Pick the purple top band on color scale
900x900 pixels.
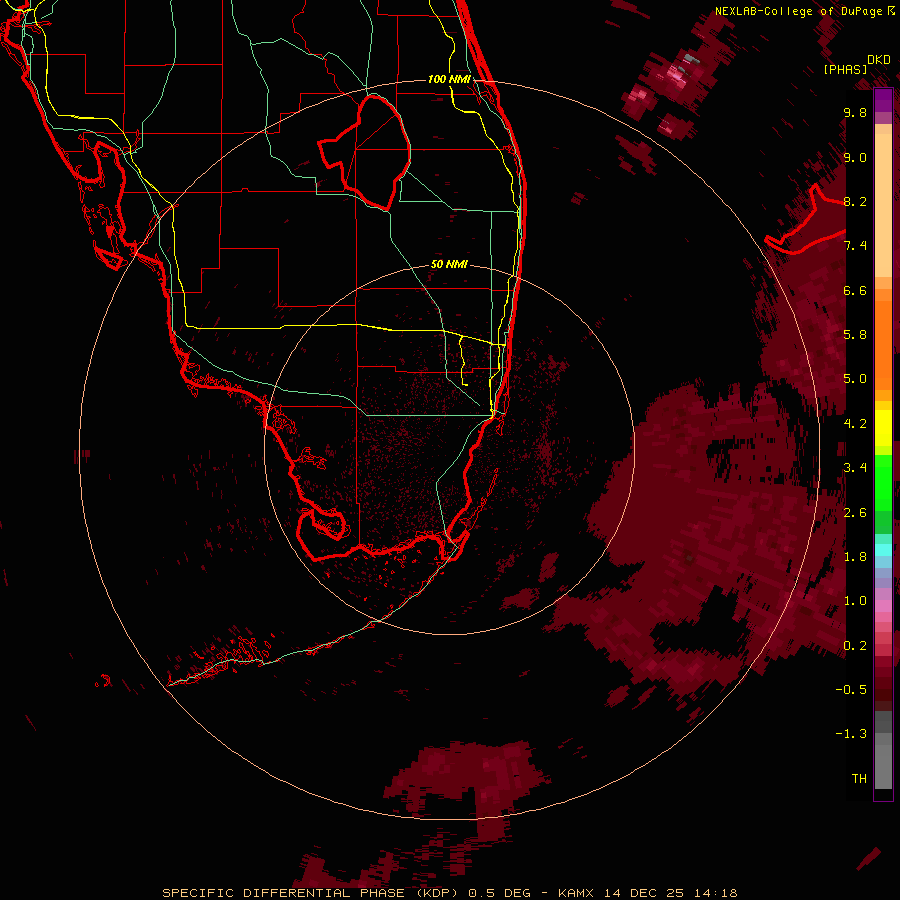tap(883, 100)
